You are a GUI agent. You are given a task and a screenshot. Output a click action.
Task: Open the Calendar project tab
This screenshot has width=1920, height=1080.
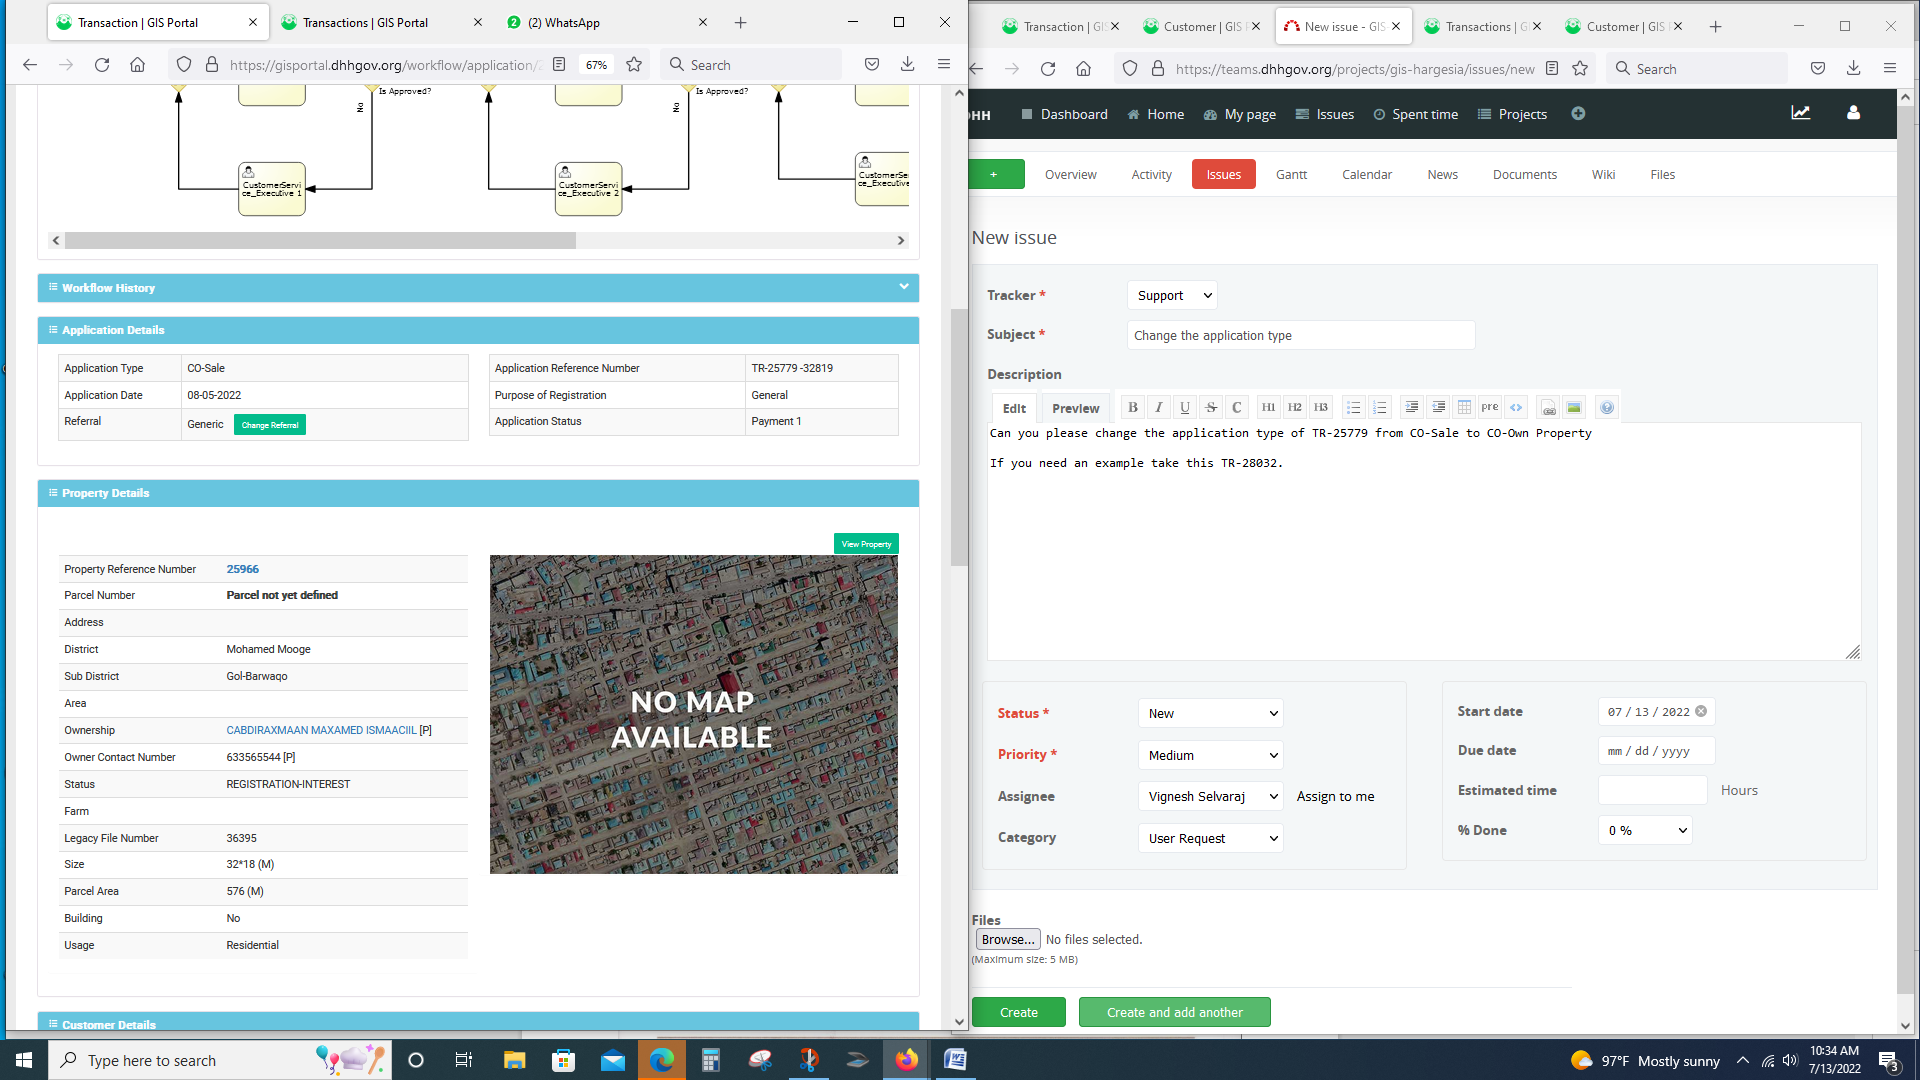click(1367, 174)
